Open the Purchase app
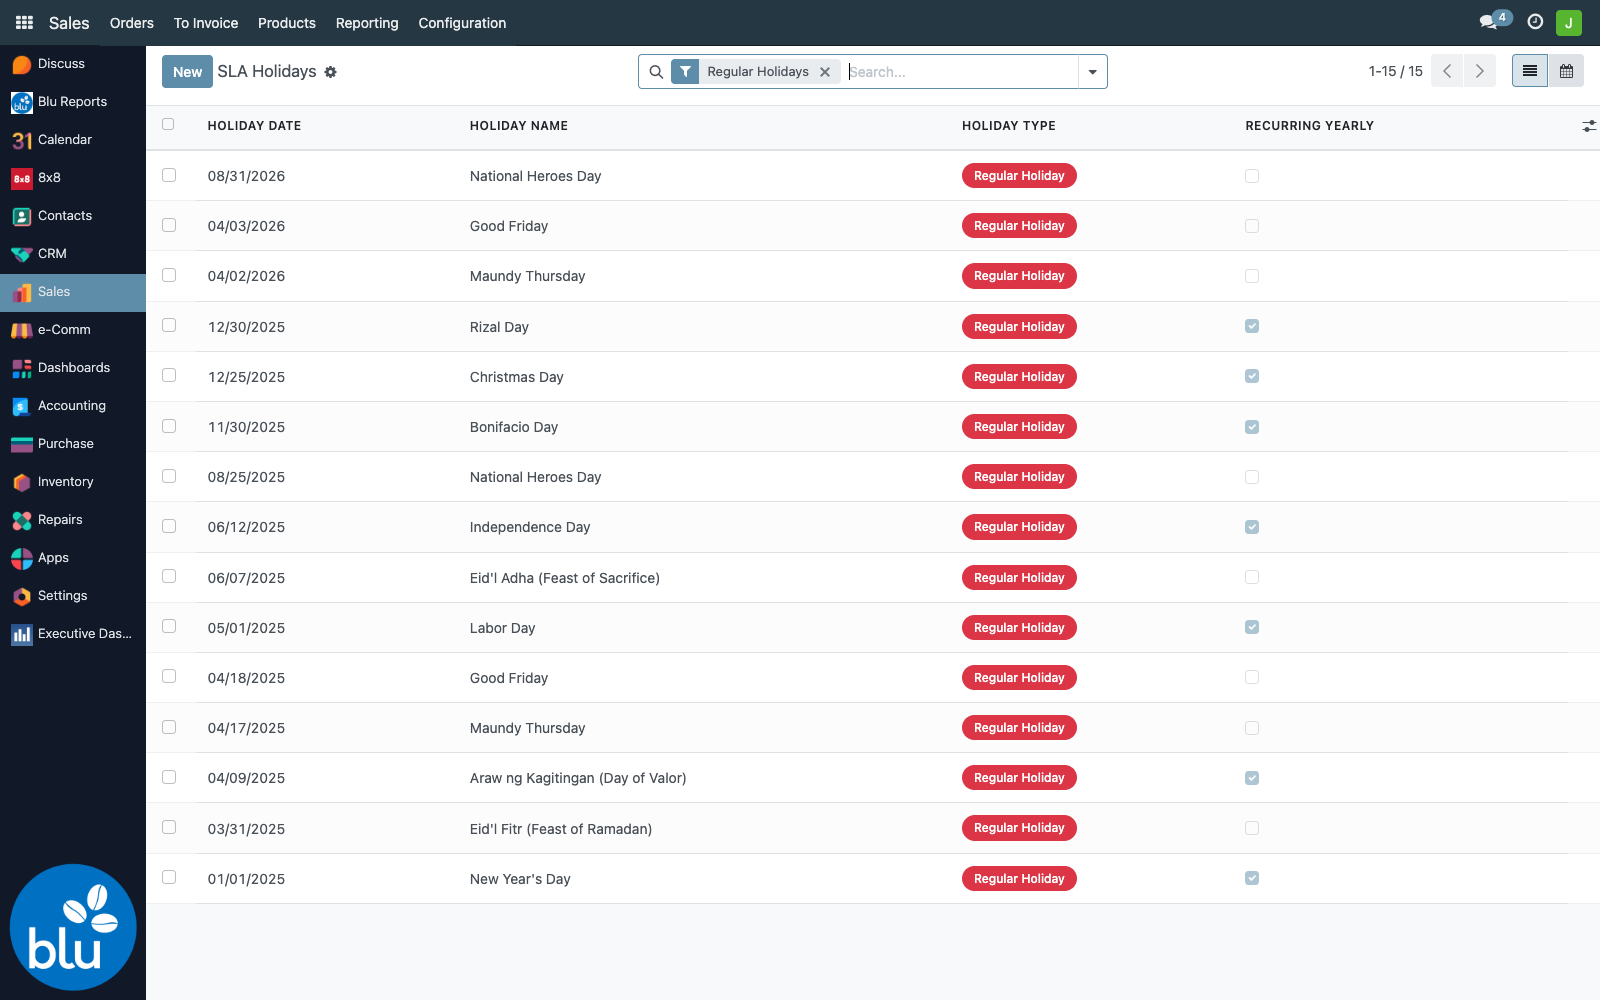Screen dimensions: 1600x1000 tap(73, 443)
